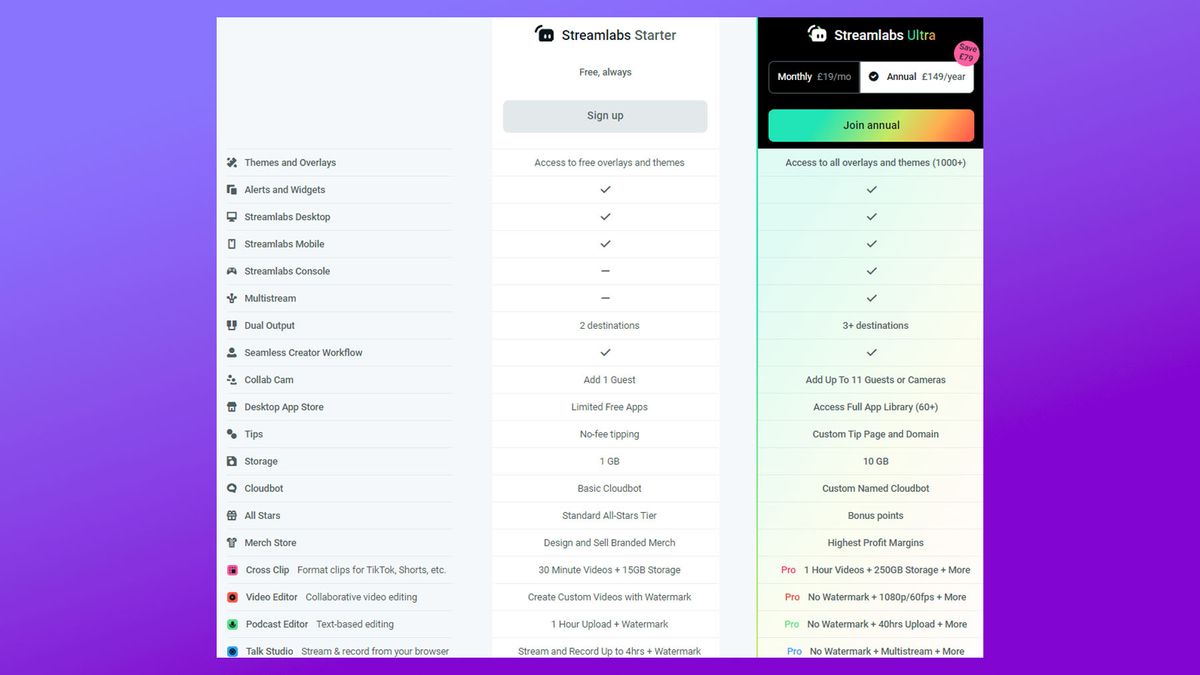Select the Monthly £19/mo billing option

coord(814,76)
